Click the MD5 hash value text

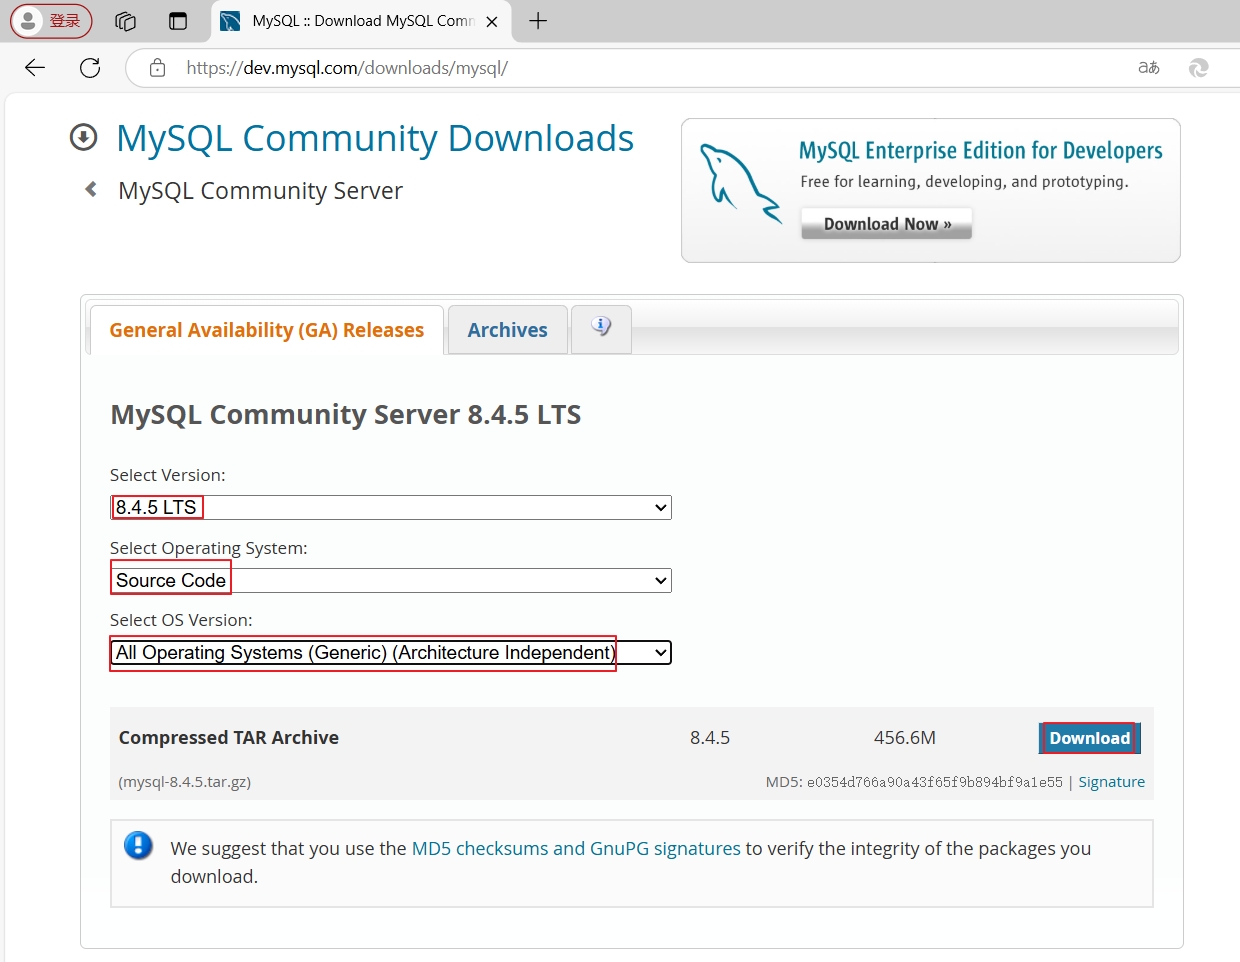click(935, 782)
